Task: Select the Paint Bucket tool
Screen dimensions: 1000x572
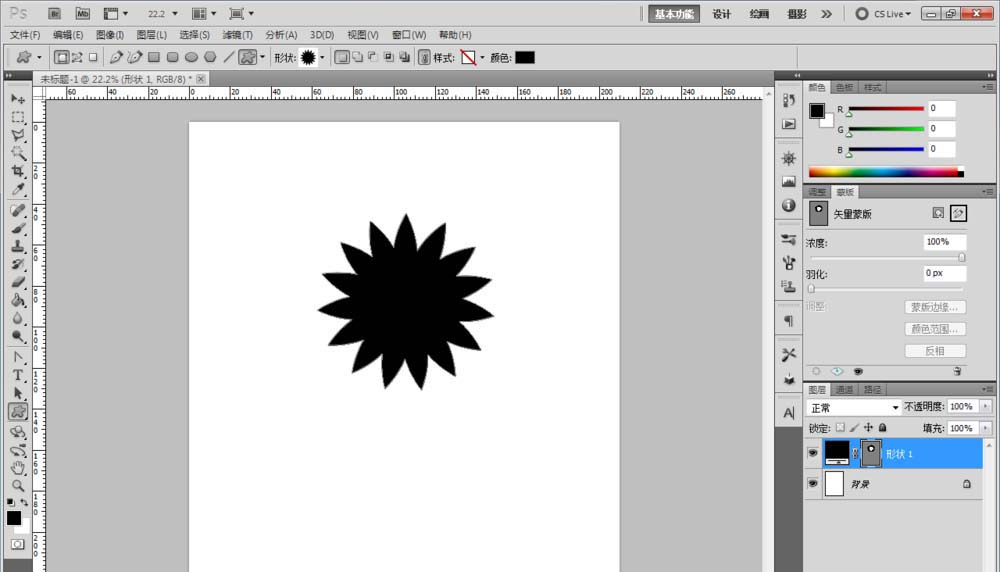Action: click(18, 300)
